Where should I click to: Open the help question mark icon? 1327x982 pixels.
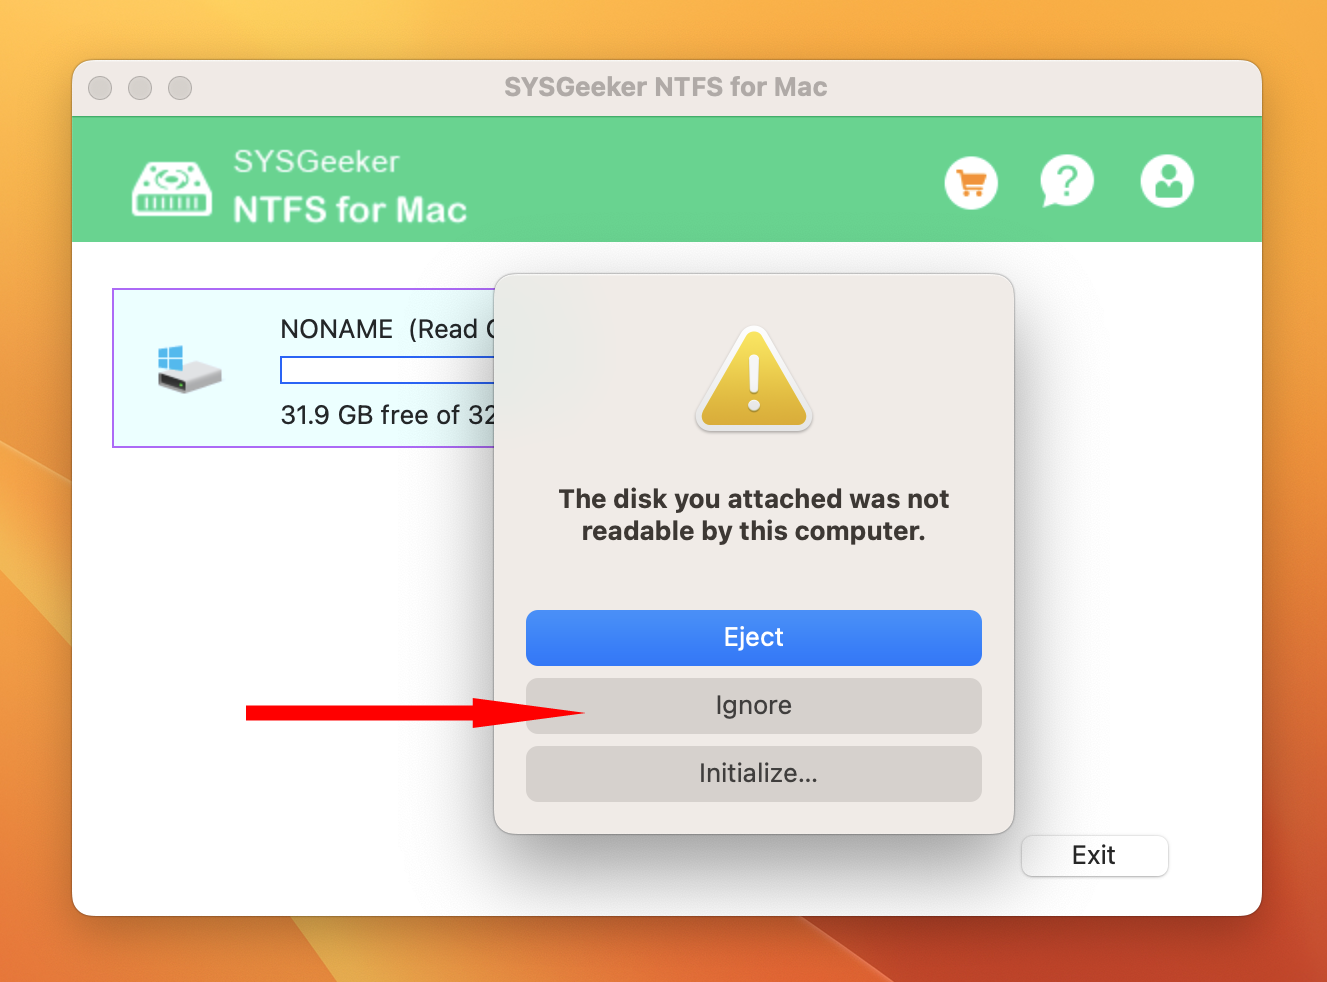click(x=1067, y=182)
